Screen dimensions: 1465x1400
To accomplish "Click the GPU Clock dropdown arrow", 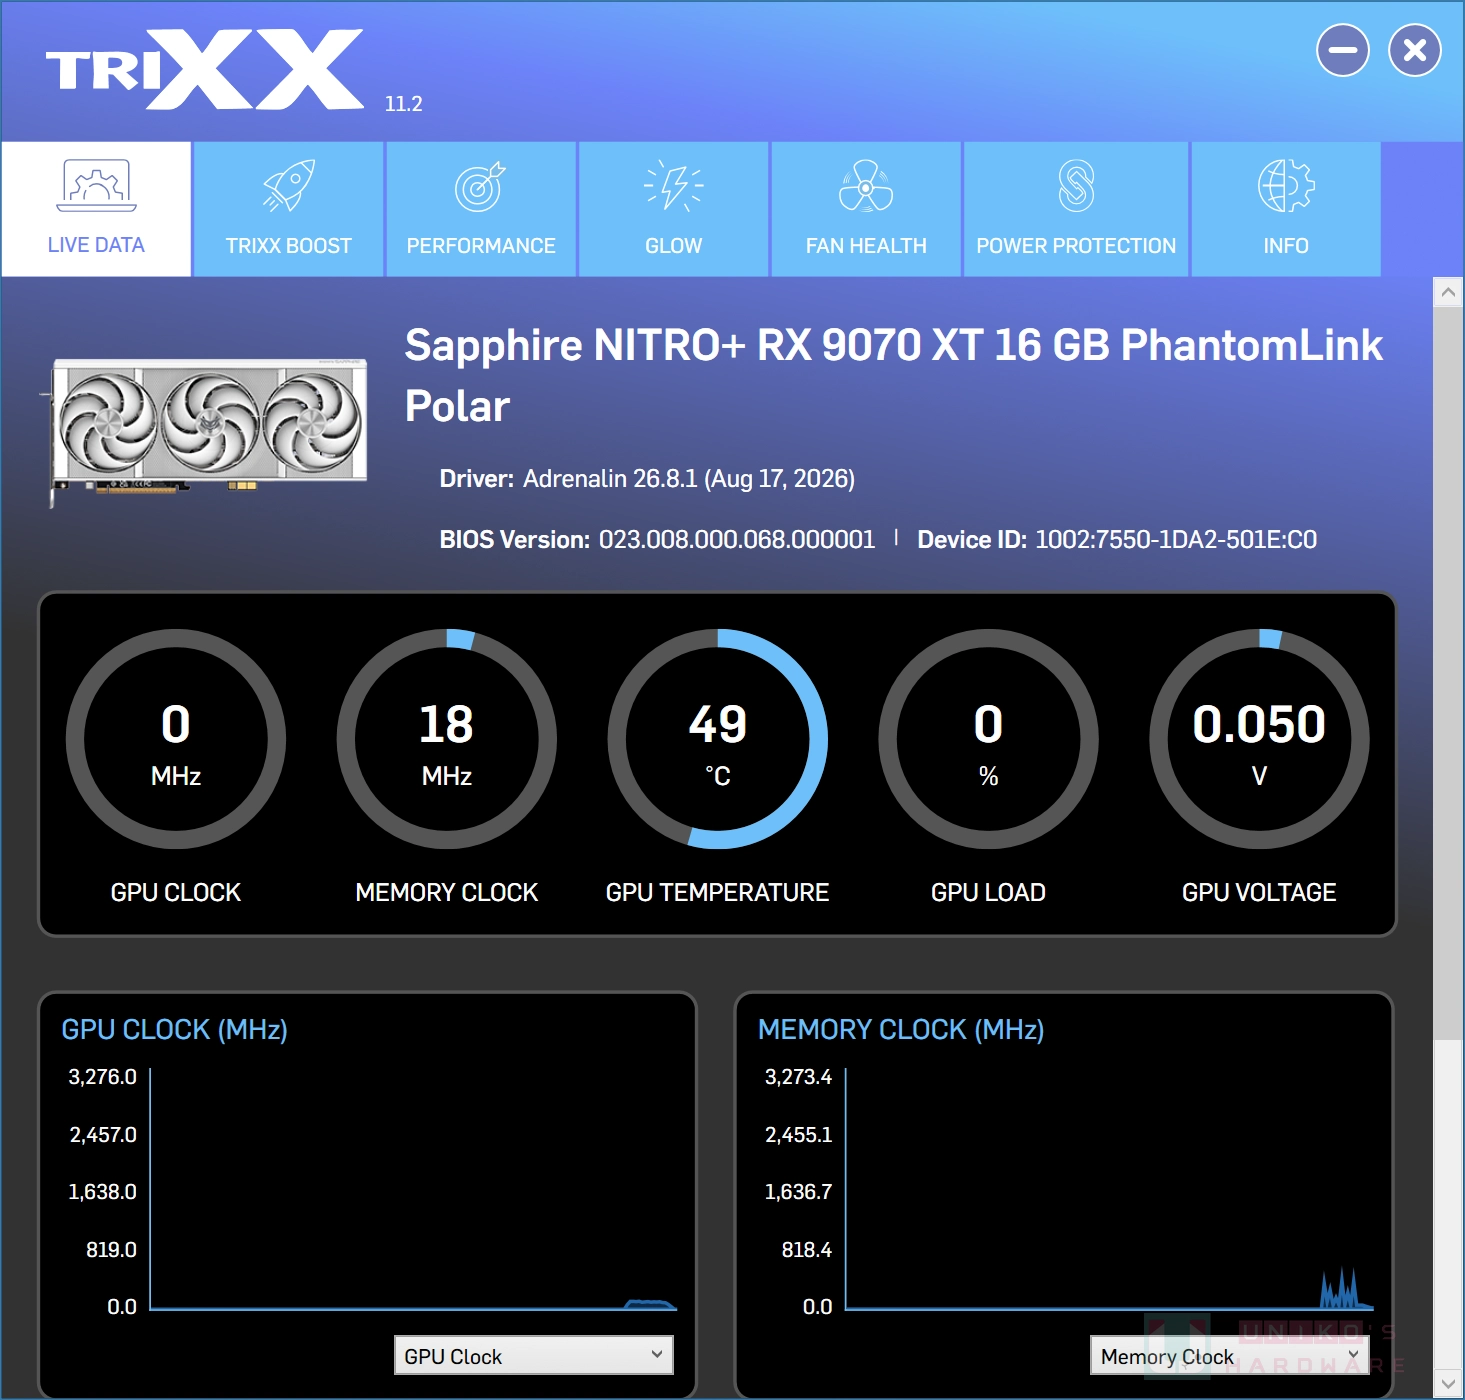I will point(657,1355).
